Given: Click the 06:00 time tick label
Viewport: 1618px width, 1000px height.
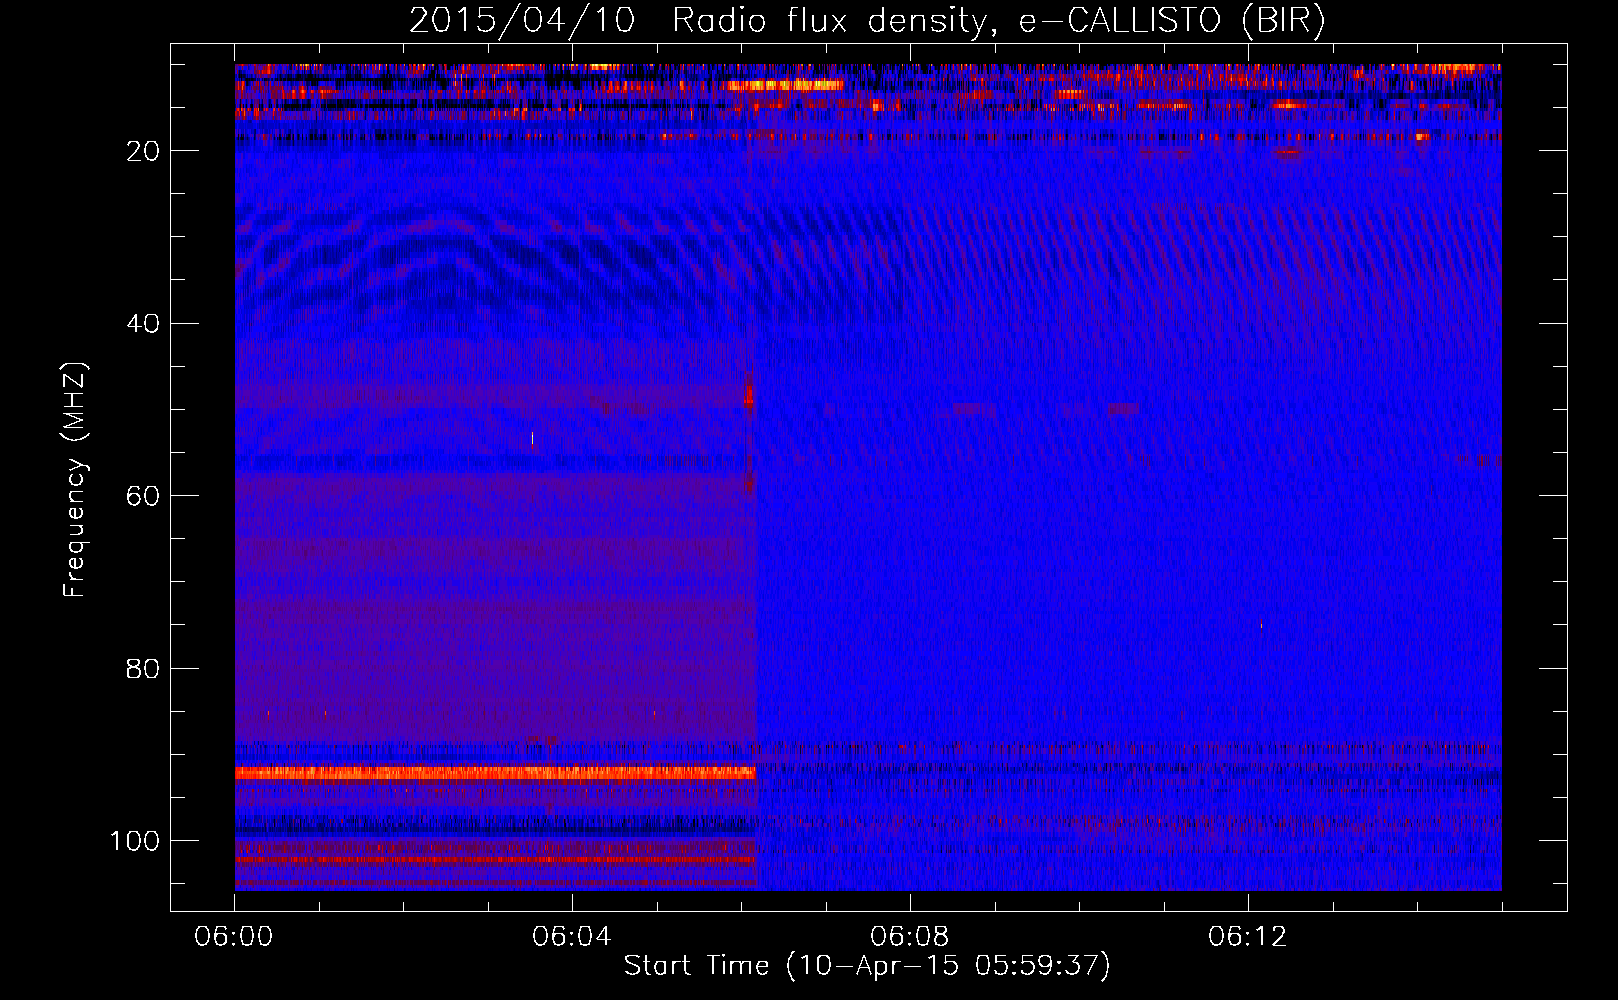Looking at the screenshot, I should 234,937.
